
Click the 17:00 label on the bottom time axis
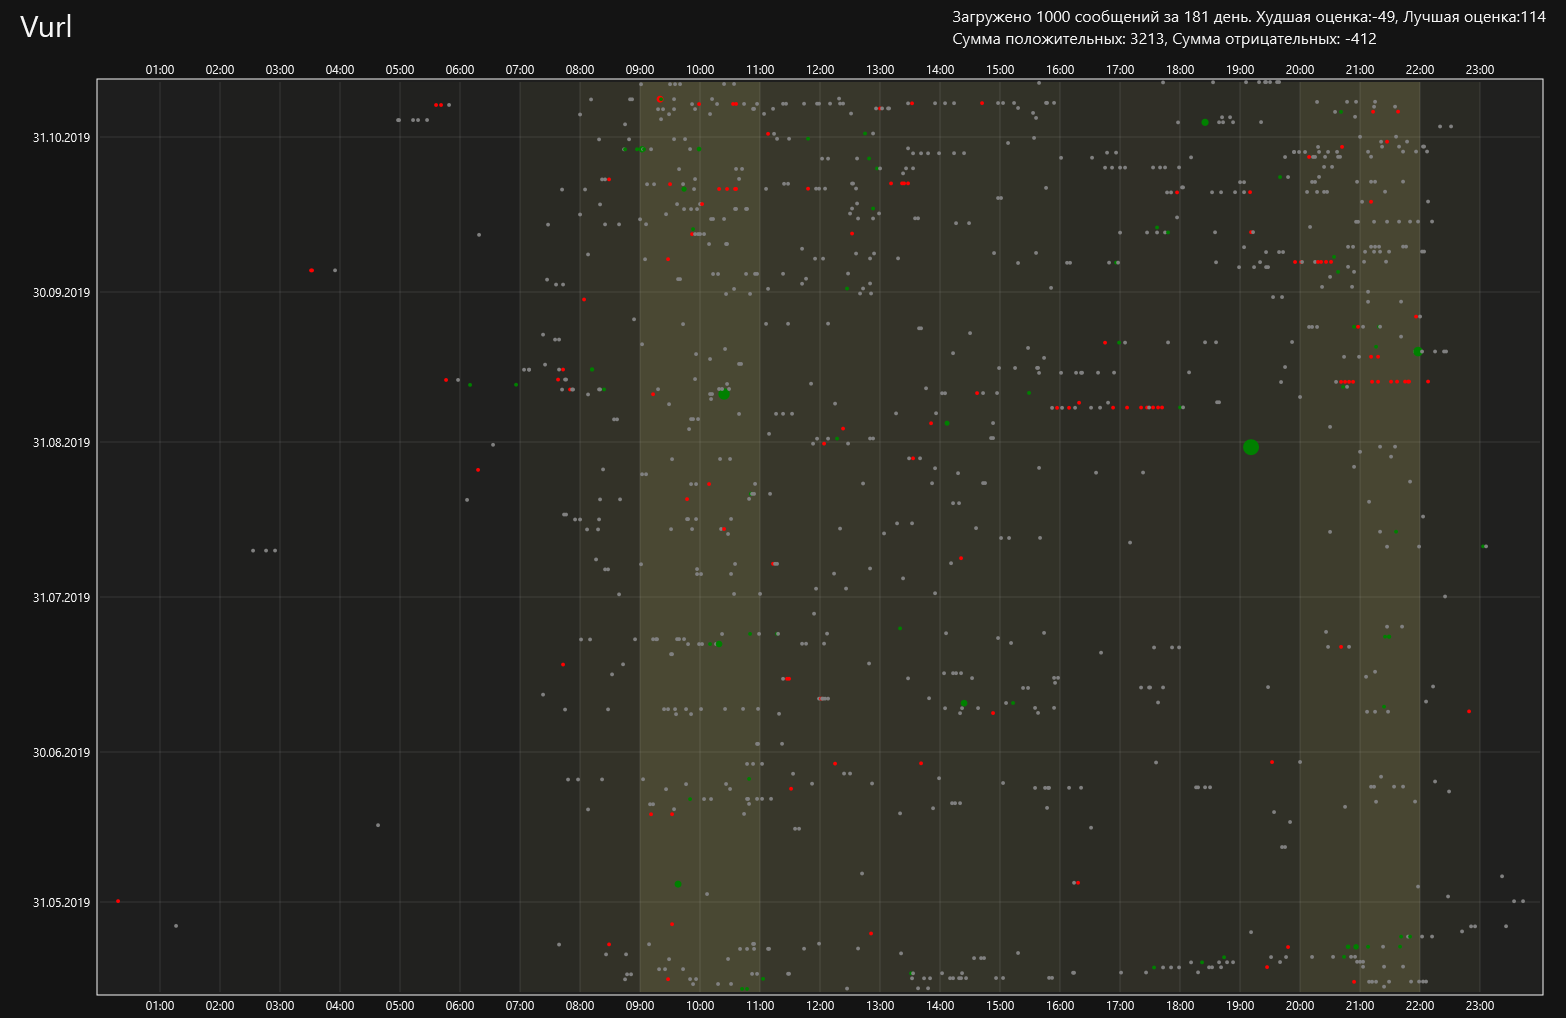(x=1120, y=1005)
